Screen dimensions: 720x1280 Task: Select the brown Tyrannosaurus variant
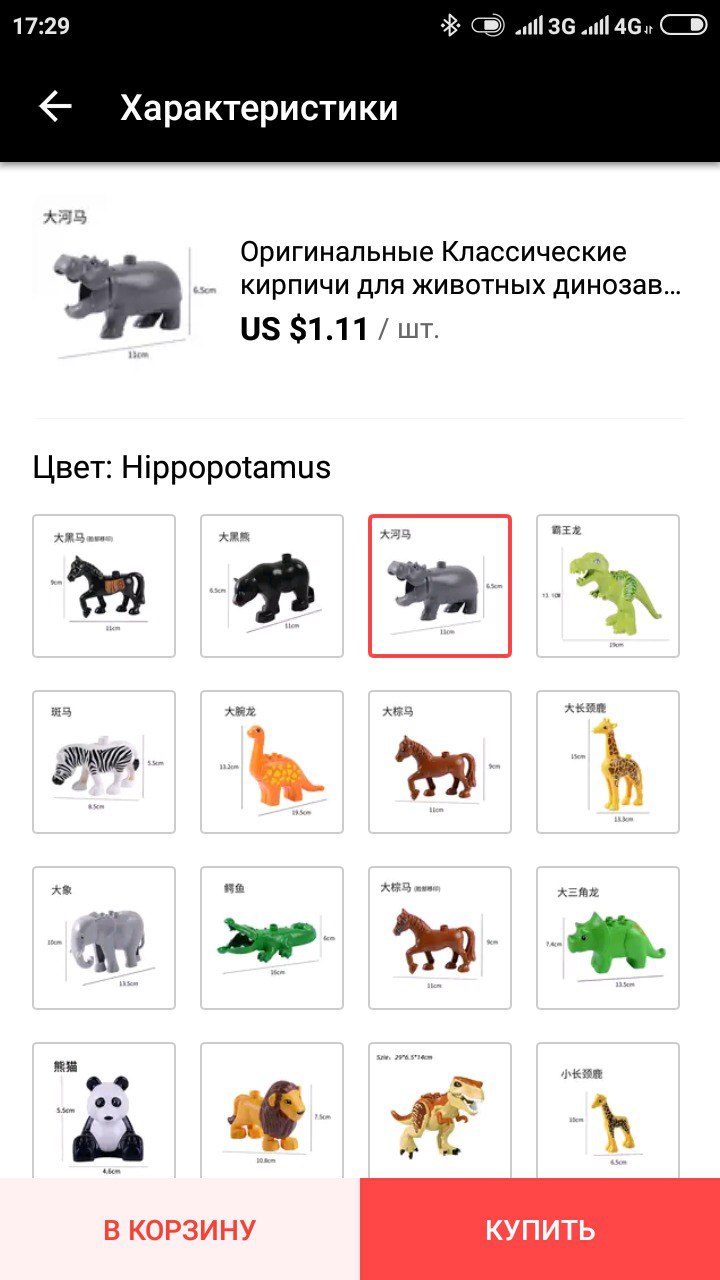440,1110
